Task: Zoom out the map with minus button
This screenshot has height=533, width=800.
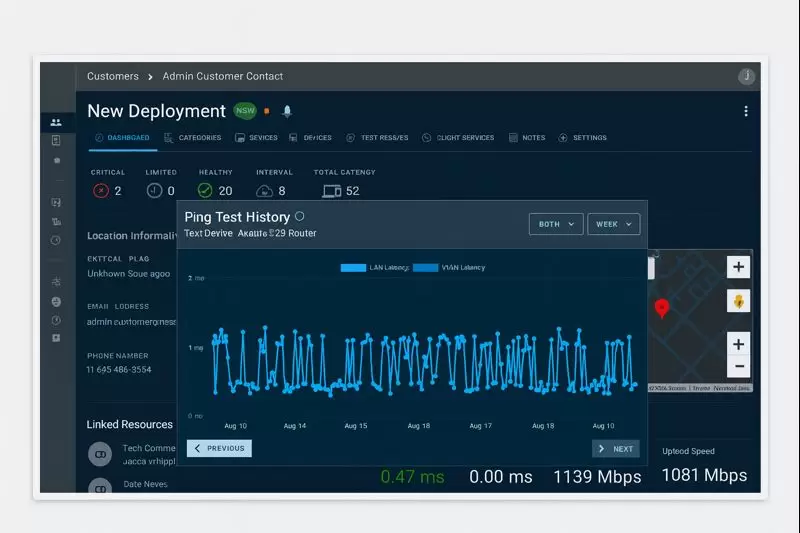Action: pos(738,366)
